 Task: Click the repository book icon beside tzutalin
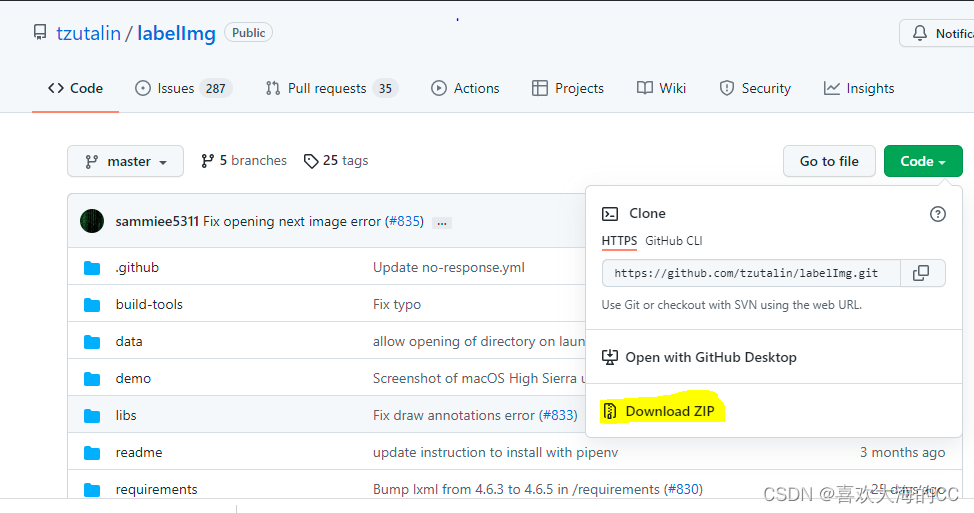(40, 32)
